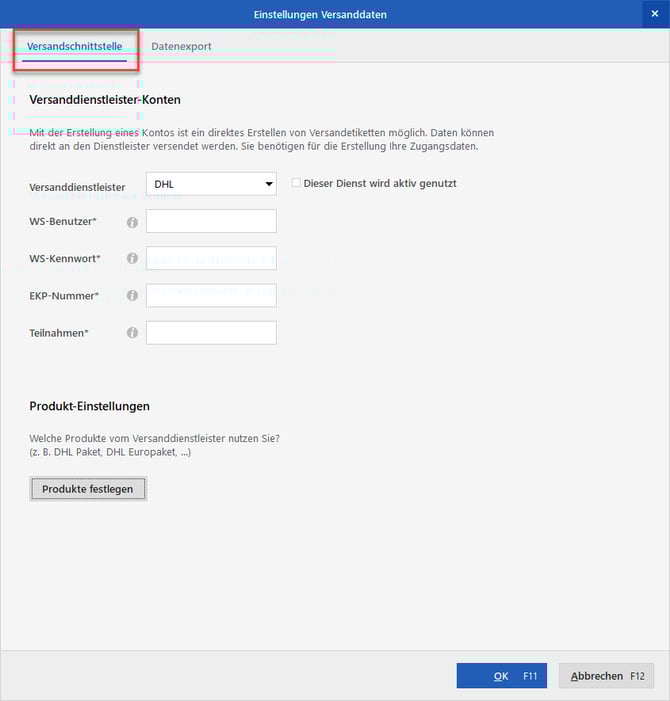This screenshot has height=701, width=670.
Task: Open the info hint for Teilnahmen
Action: pos(132,333)
